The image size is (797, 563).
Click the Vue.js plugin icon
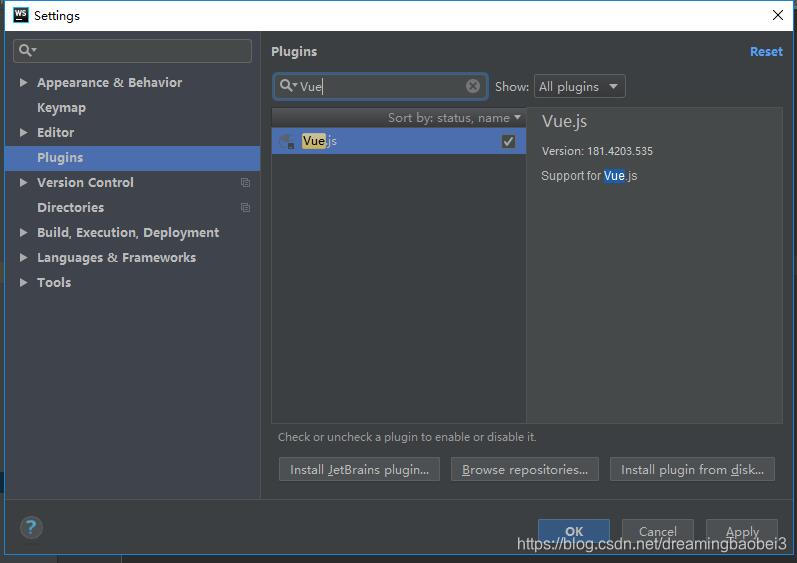[288, 141]
